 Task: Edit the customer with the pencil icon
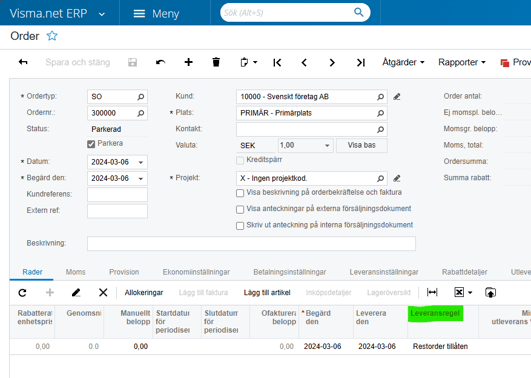point(397,97)
